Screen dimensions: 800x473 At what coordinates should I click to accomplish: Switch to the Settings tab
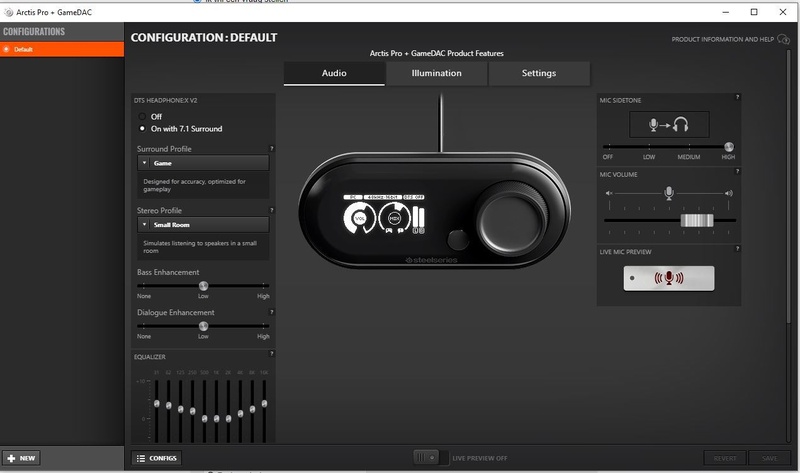(539, 73)
